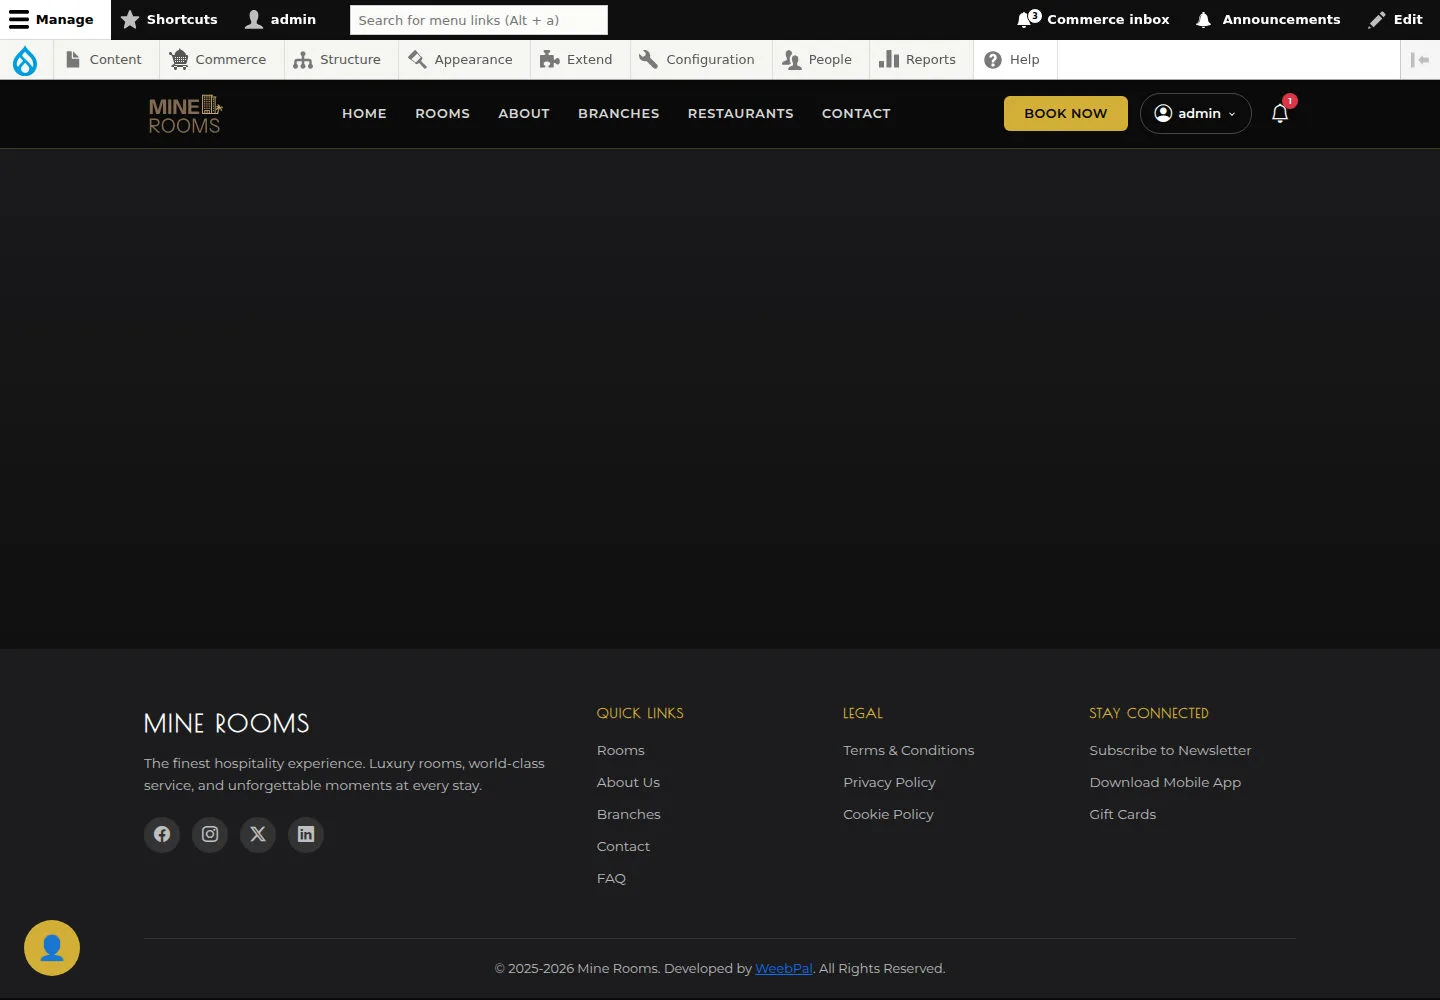Focus the menu links search field

point(479,20)
